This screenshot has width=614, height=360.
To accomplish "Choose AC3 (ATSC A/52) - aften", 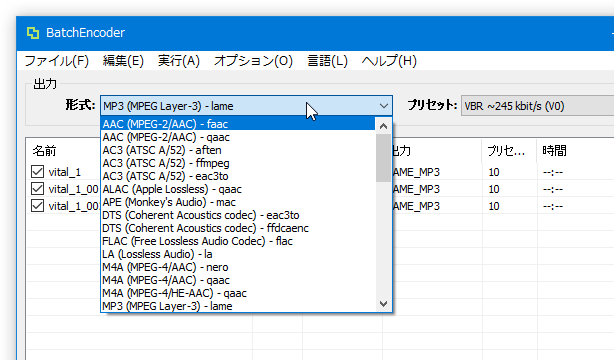I will [238, 150].
